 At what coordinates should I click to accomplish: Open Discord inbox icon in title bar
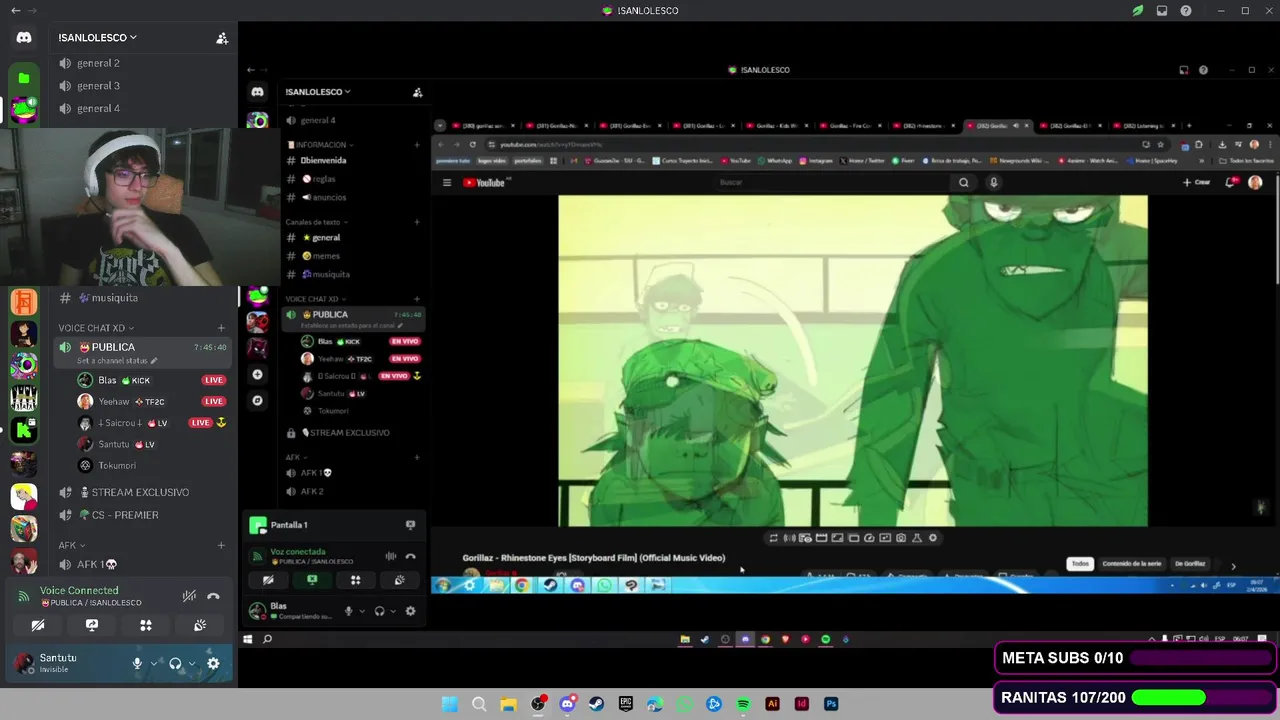pos(1162,11)
